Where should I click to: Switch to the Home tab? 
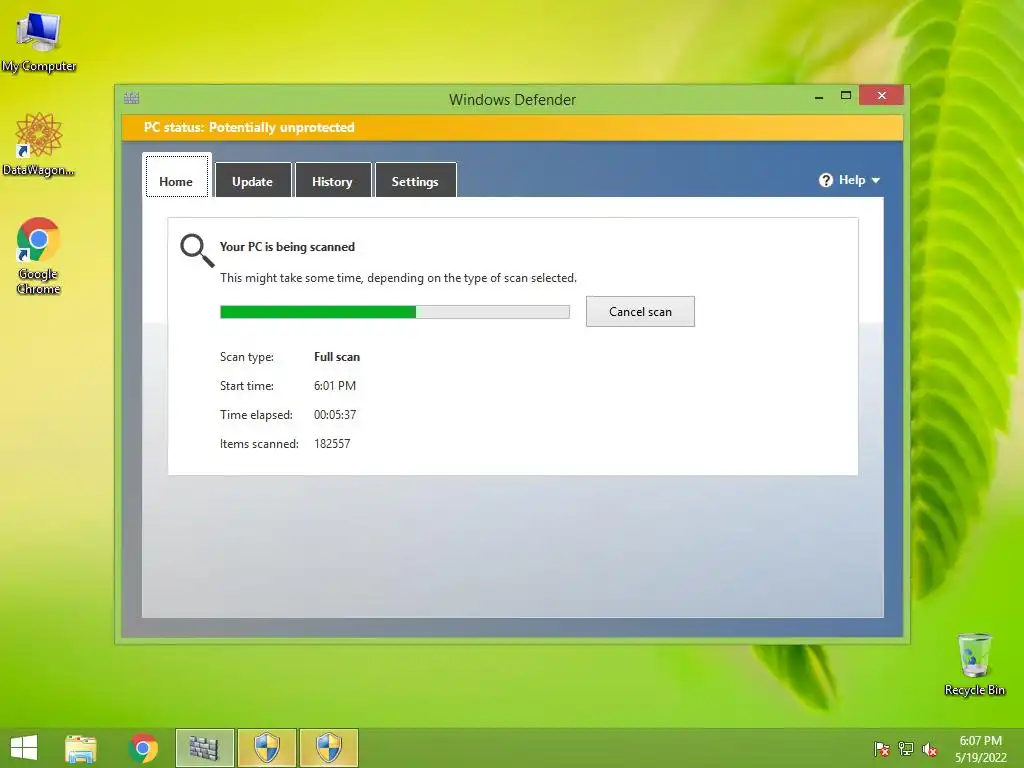point(176,176)
